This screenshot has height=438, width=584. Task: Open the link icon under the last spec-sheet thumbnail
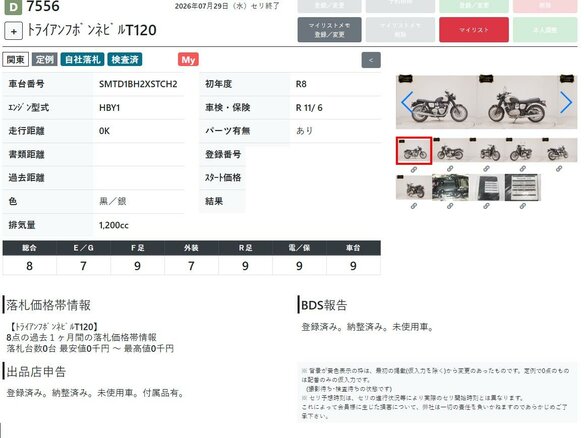[523, 206]
